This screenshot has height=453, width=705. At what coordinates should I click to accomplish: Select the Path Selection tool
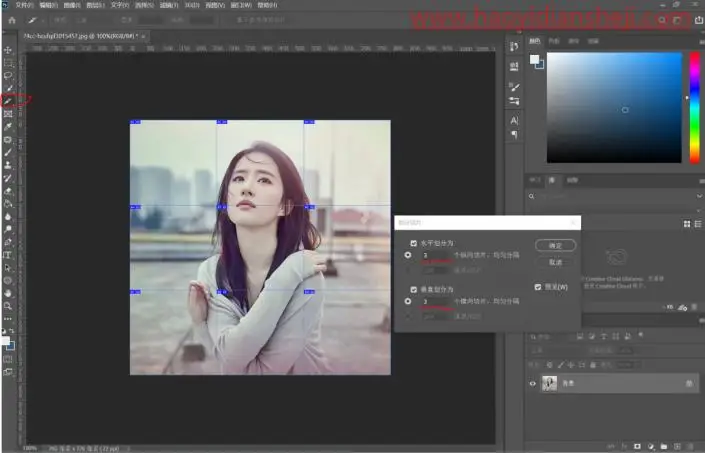click(8, 268)
